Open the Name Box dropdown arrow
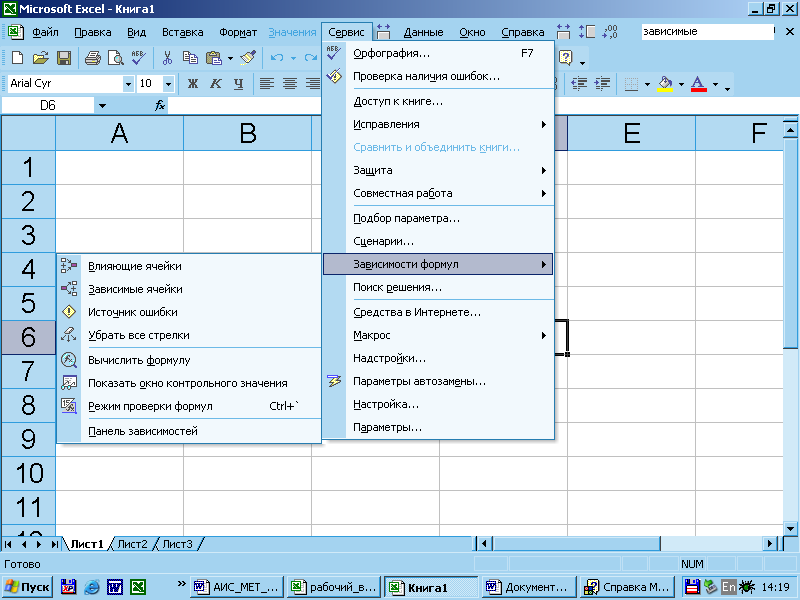The image size is (800, 600). point(102,106)
